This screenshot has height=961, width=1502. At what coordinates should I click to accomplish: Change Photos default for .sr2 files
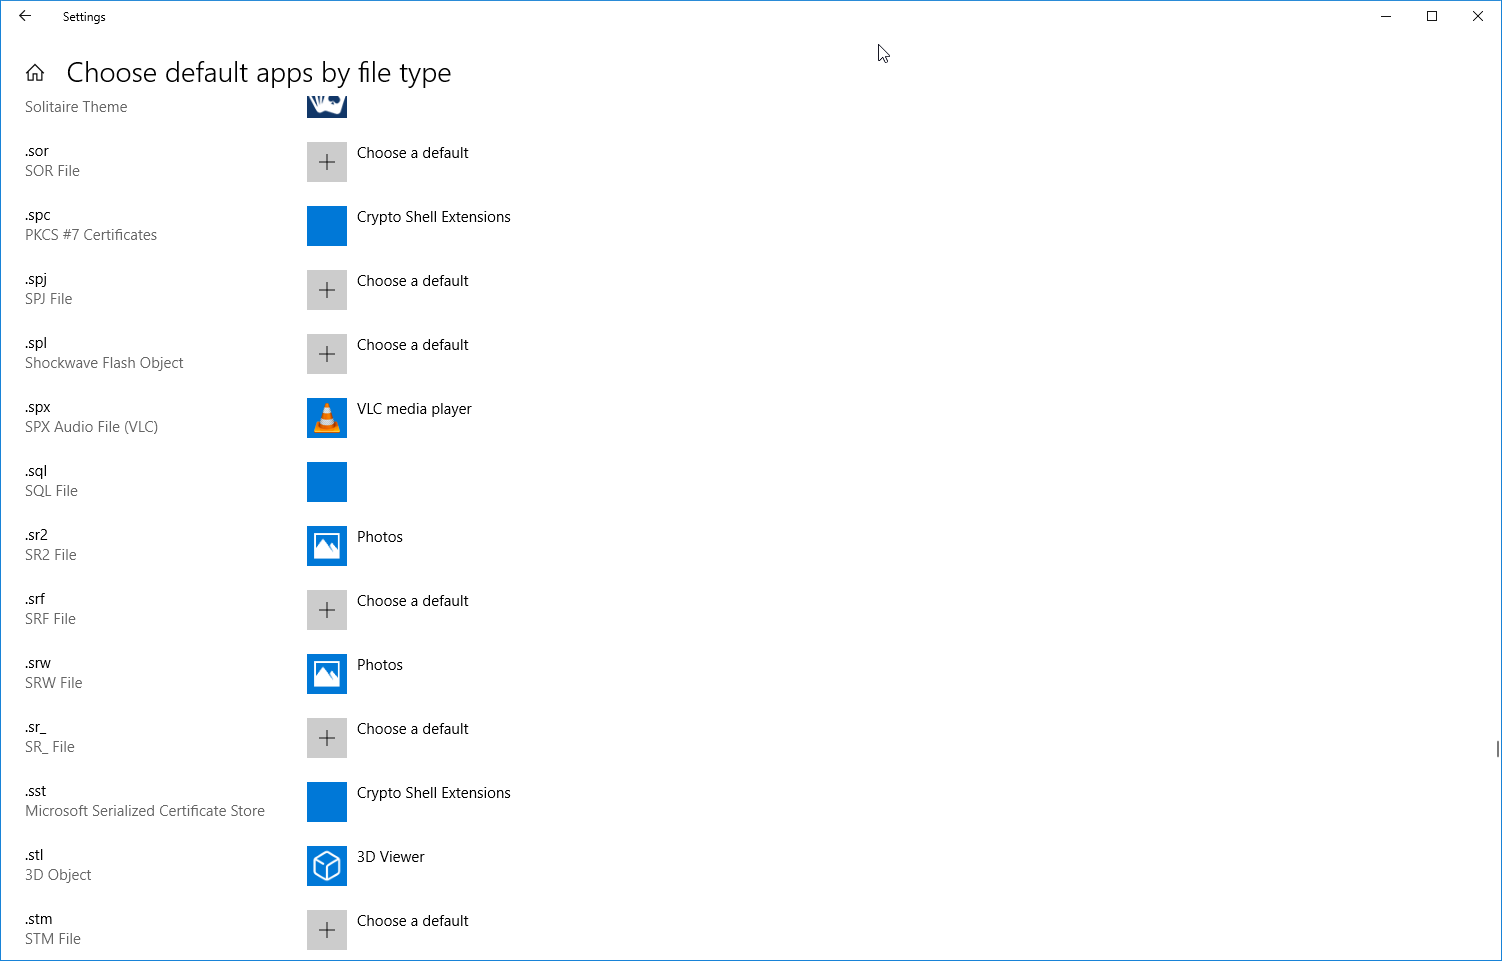[x=380, y=537]
